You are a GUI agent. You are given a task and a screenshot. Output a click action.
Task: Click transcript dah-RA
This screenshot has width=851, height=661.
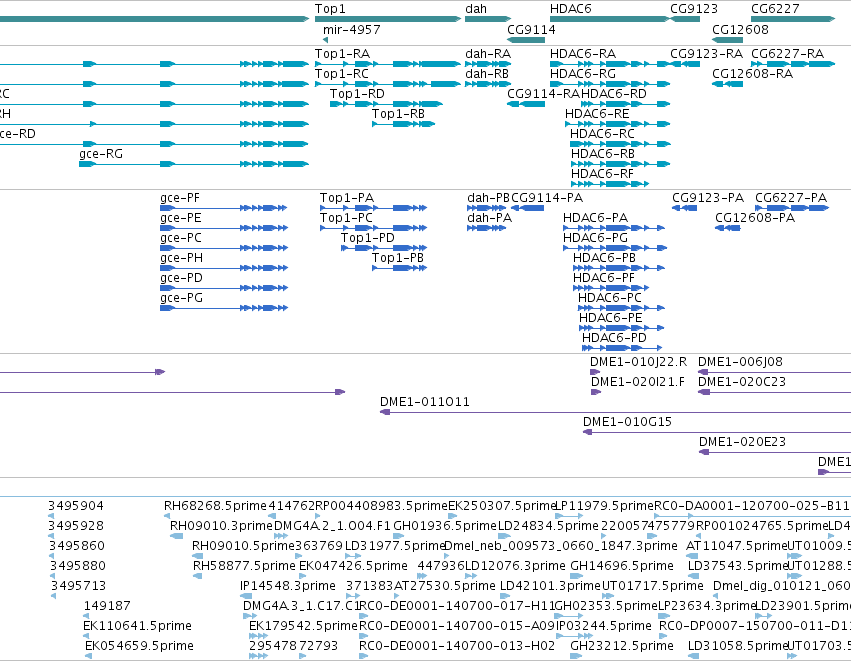click(488, 64)
